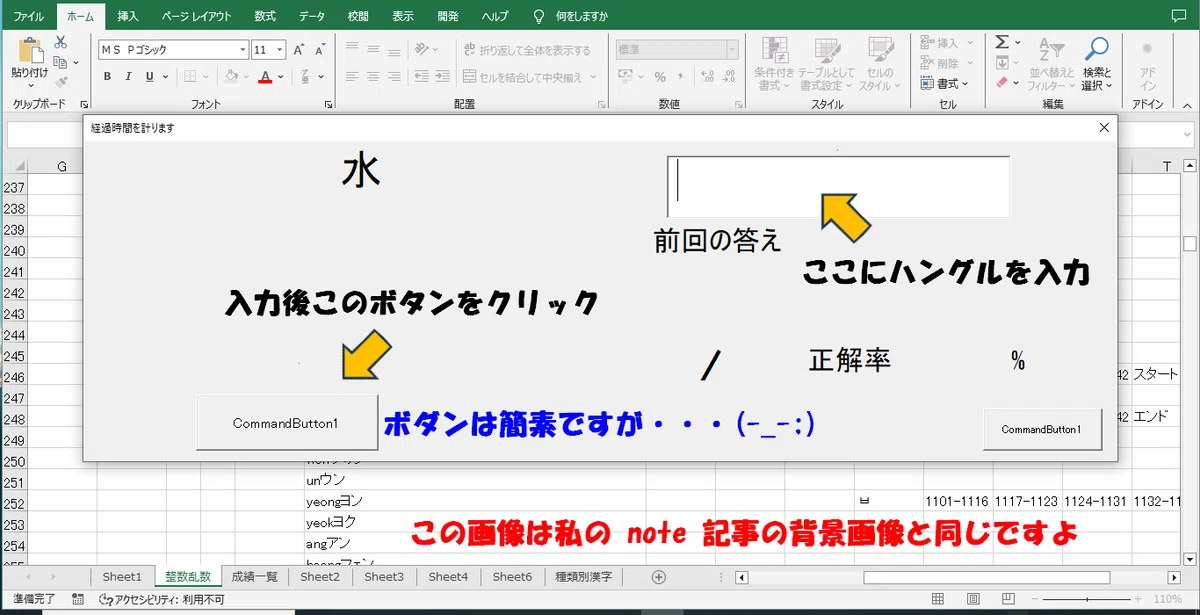This screenshot has width=1200, height=615.
Task: Open the 書式 format menu in cells group
Action: (944, 83)
